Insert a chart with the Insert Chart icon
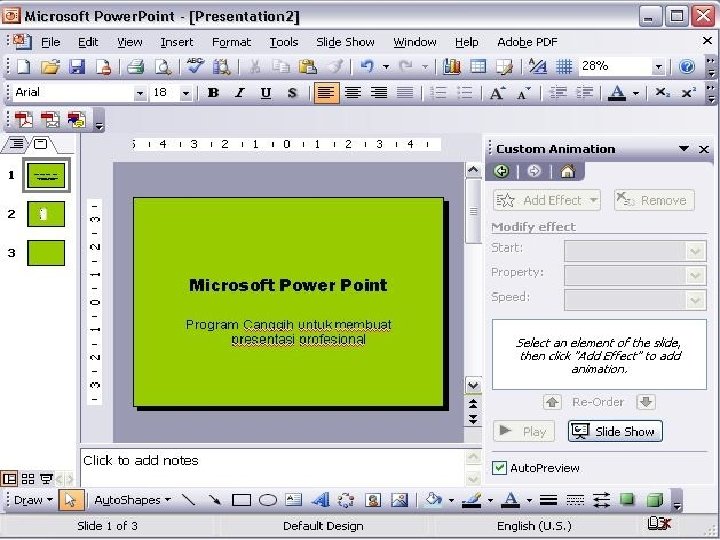Image resolution: width=720 pixels, height=540 pixels. pyautogui.click(x=451, y=67)
